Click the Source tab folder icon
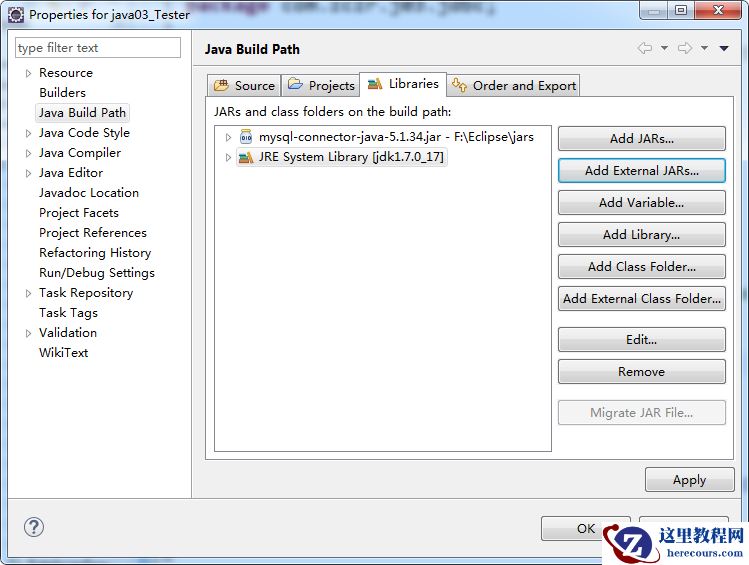The width and height of the screenshot is (749, 565). pos(221,85)
